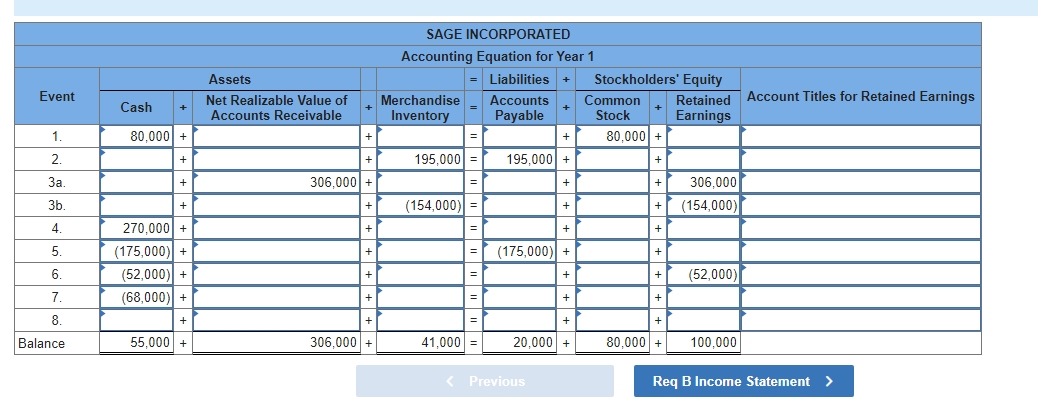Click the 'Merchandise Inventory' column header

420,107
